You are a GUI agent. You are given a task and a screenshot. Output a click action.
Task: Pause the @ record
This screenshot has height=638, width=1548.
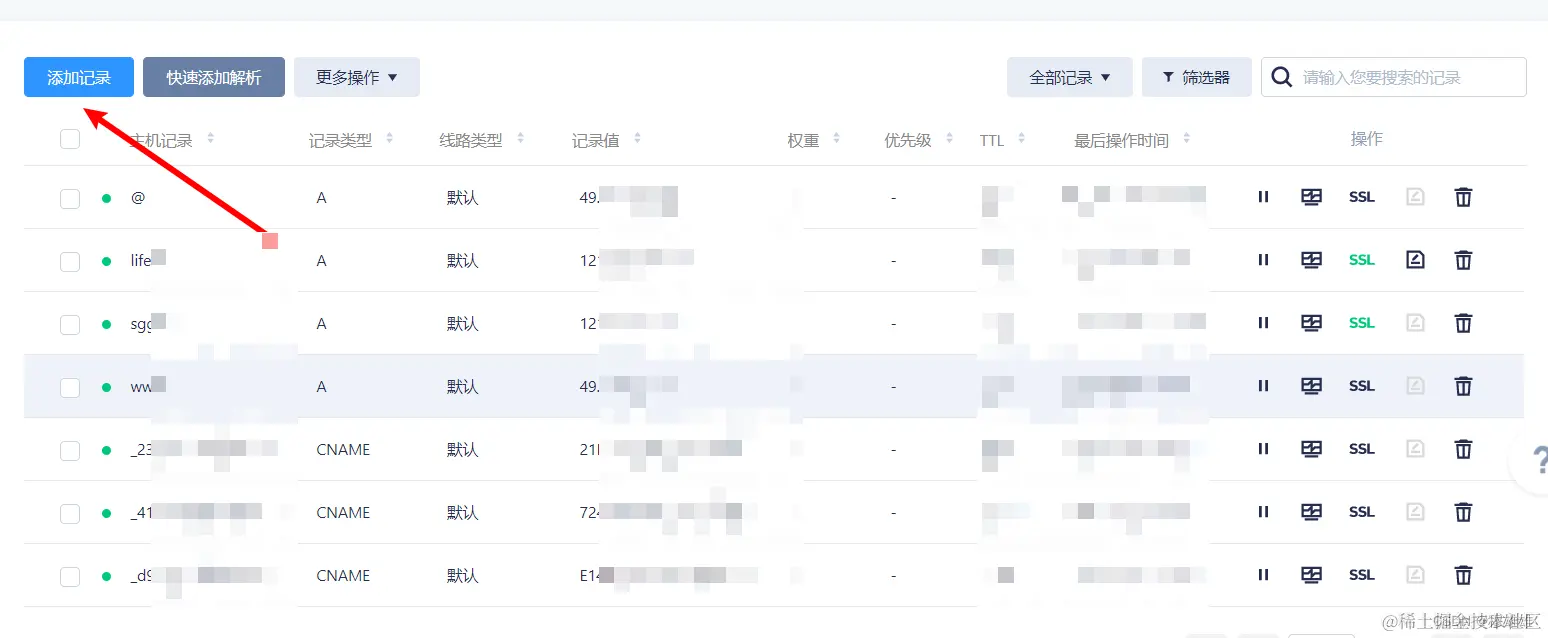point(1263,197)
